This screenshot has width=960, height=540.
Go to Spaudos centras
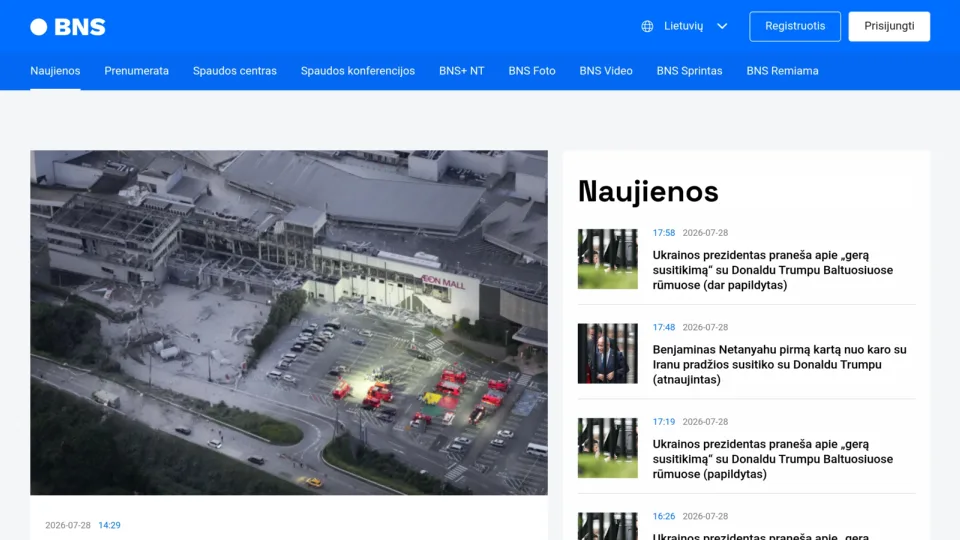[234, 71]
